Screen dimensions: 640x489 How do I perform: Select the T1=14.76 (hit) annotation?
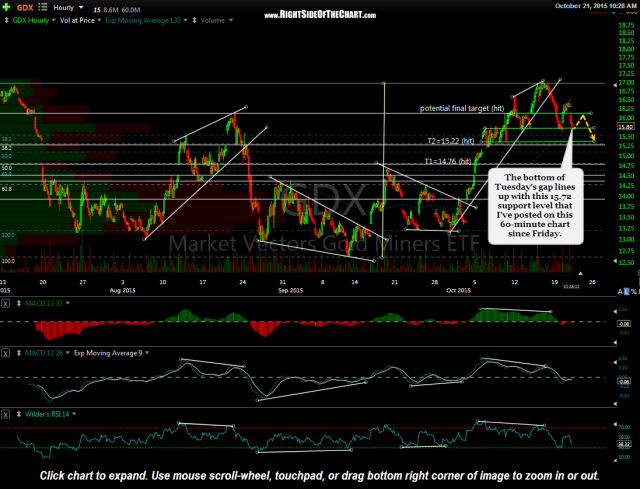tap(448, 161)
